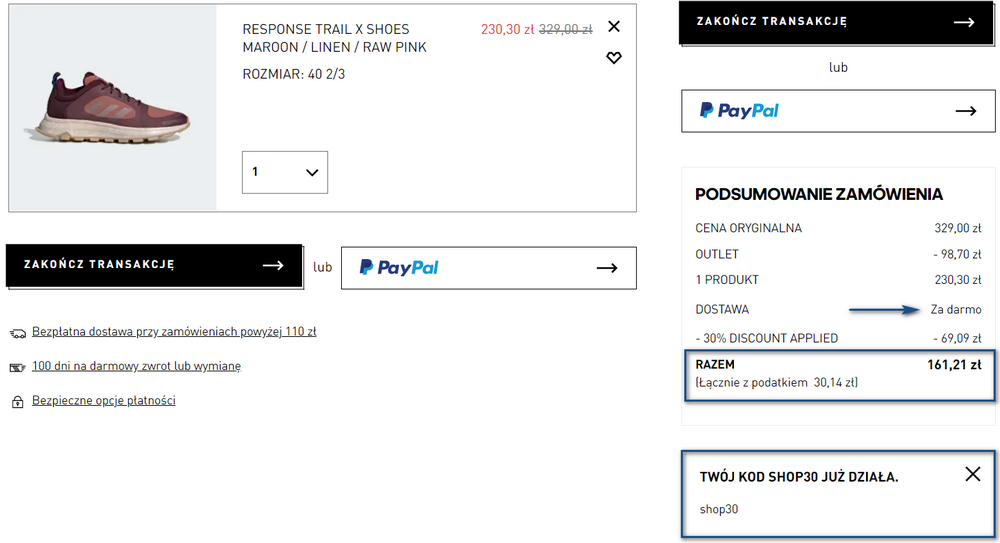Open the secure payment options link
The width and height of the screenshot is (1000, 543).
pyautogui.click(x=104, y=401)
